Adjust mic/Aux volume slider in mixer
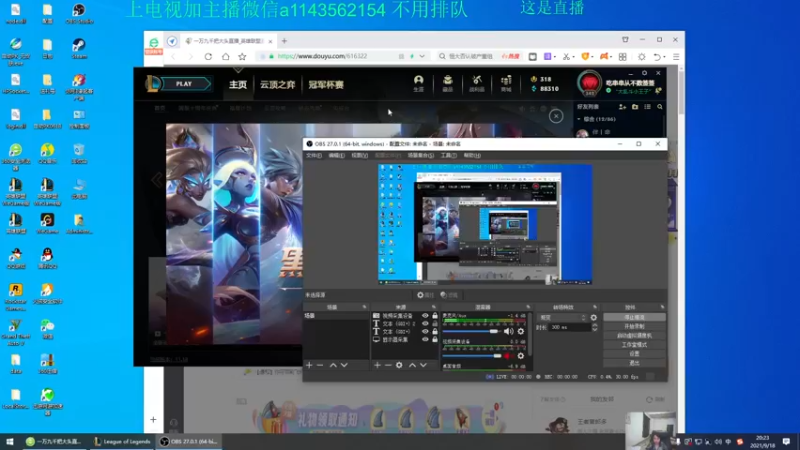 click(472, 332)
